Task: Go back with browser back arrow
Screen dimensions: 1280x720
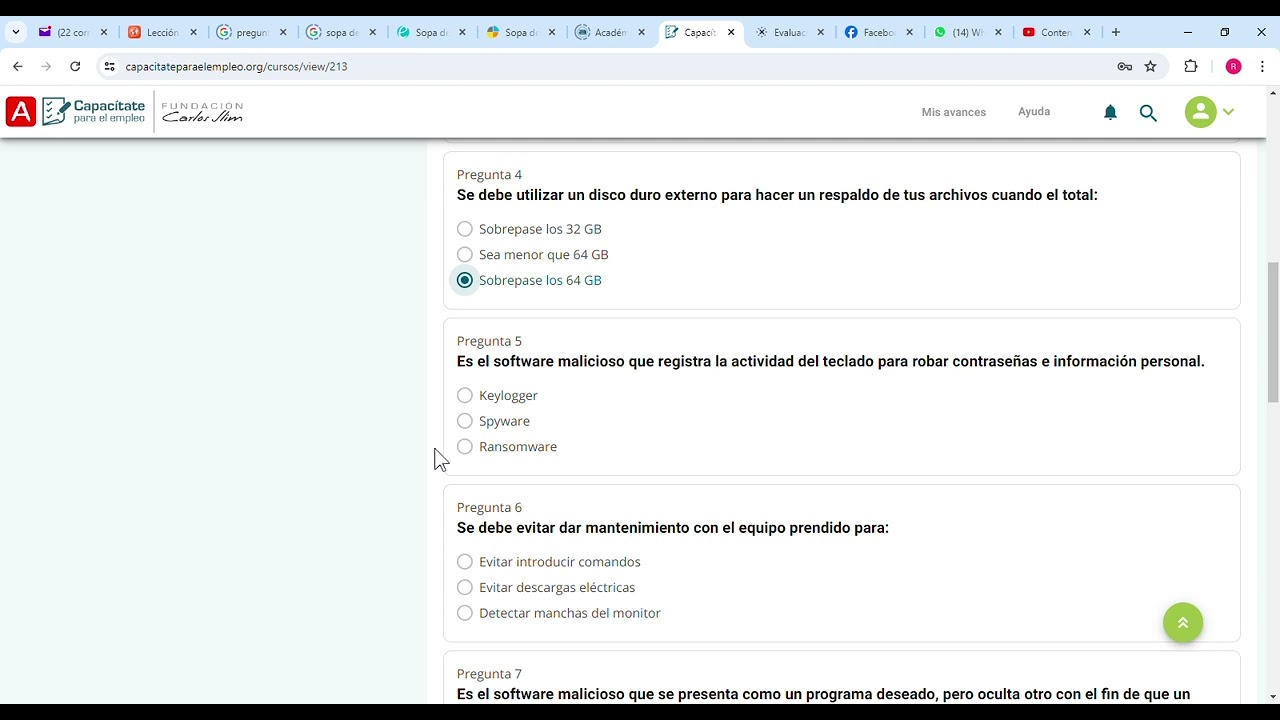Action: coord(17,66)
